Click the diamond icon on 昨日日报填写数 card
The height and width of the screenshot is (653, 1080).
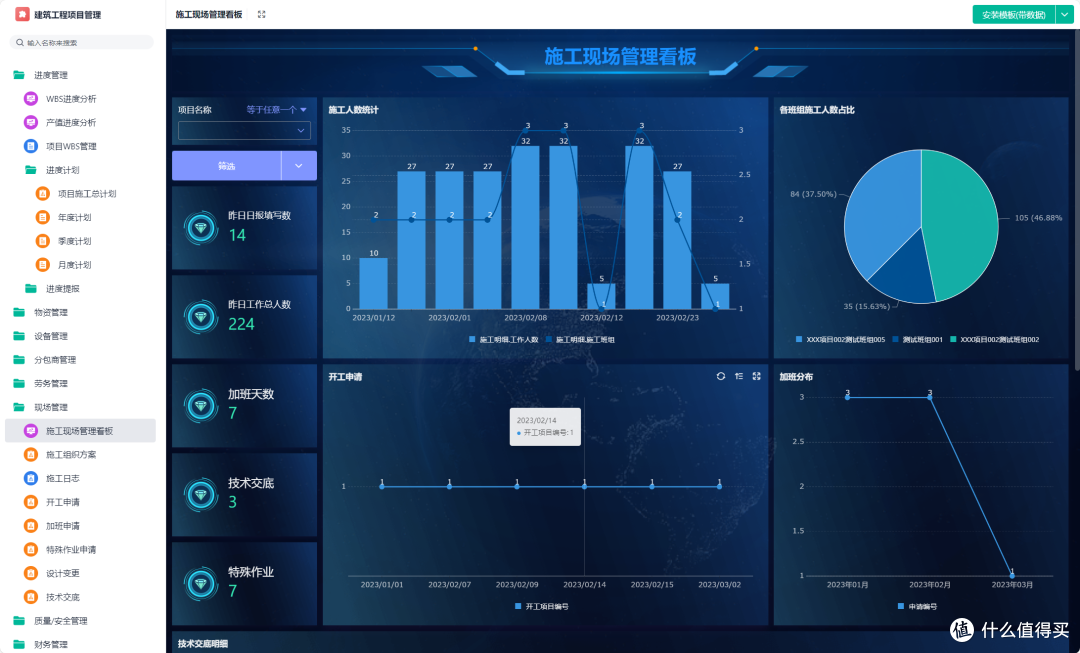pos(201,227)
